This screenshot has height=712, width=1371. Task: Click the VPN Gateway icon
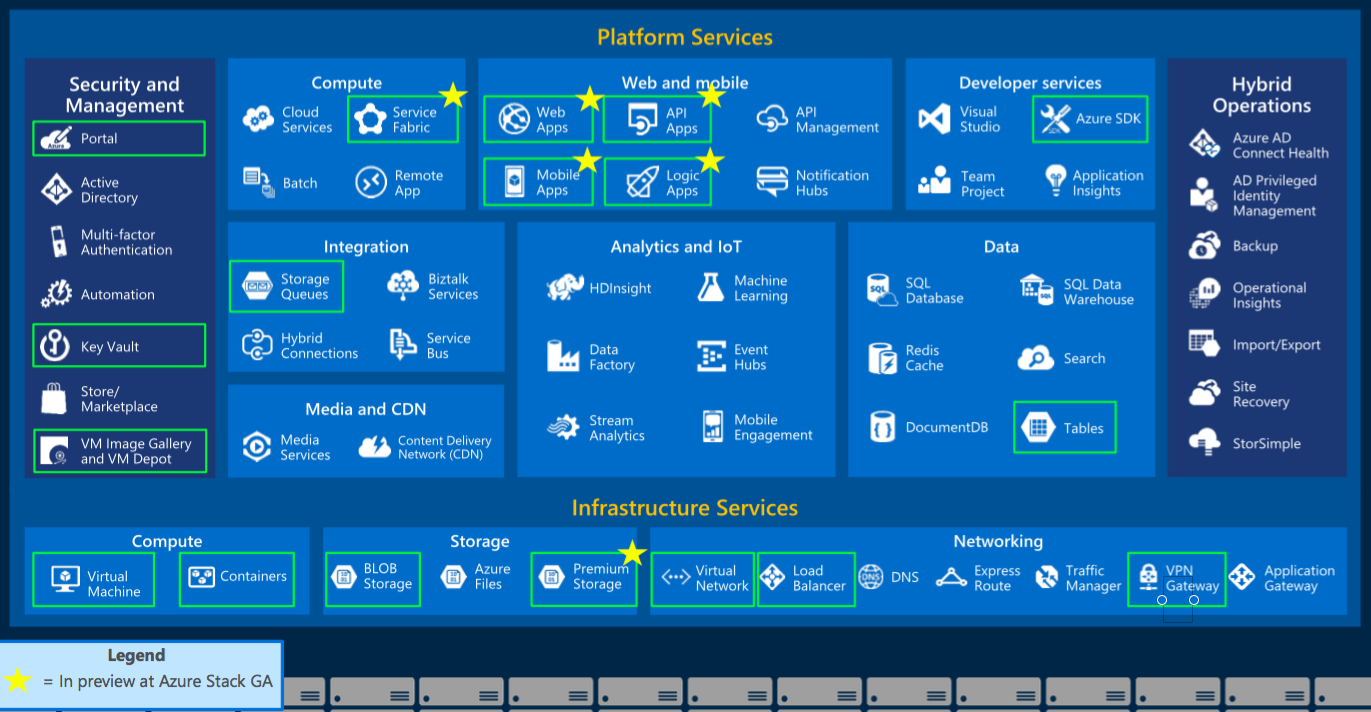coord(1148,579)
